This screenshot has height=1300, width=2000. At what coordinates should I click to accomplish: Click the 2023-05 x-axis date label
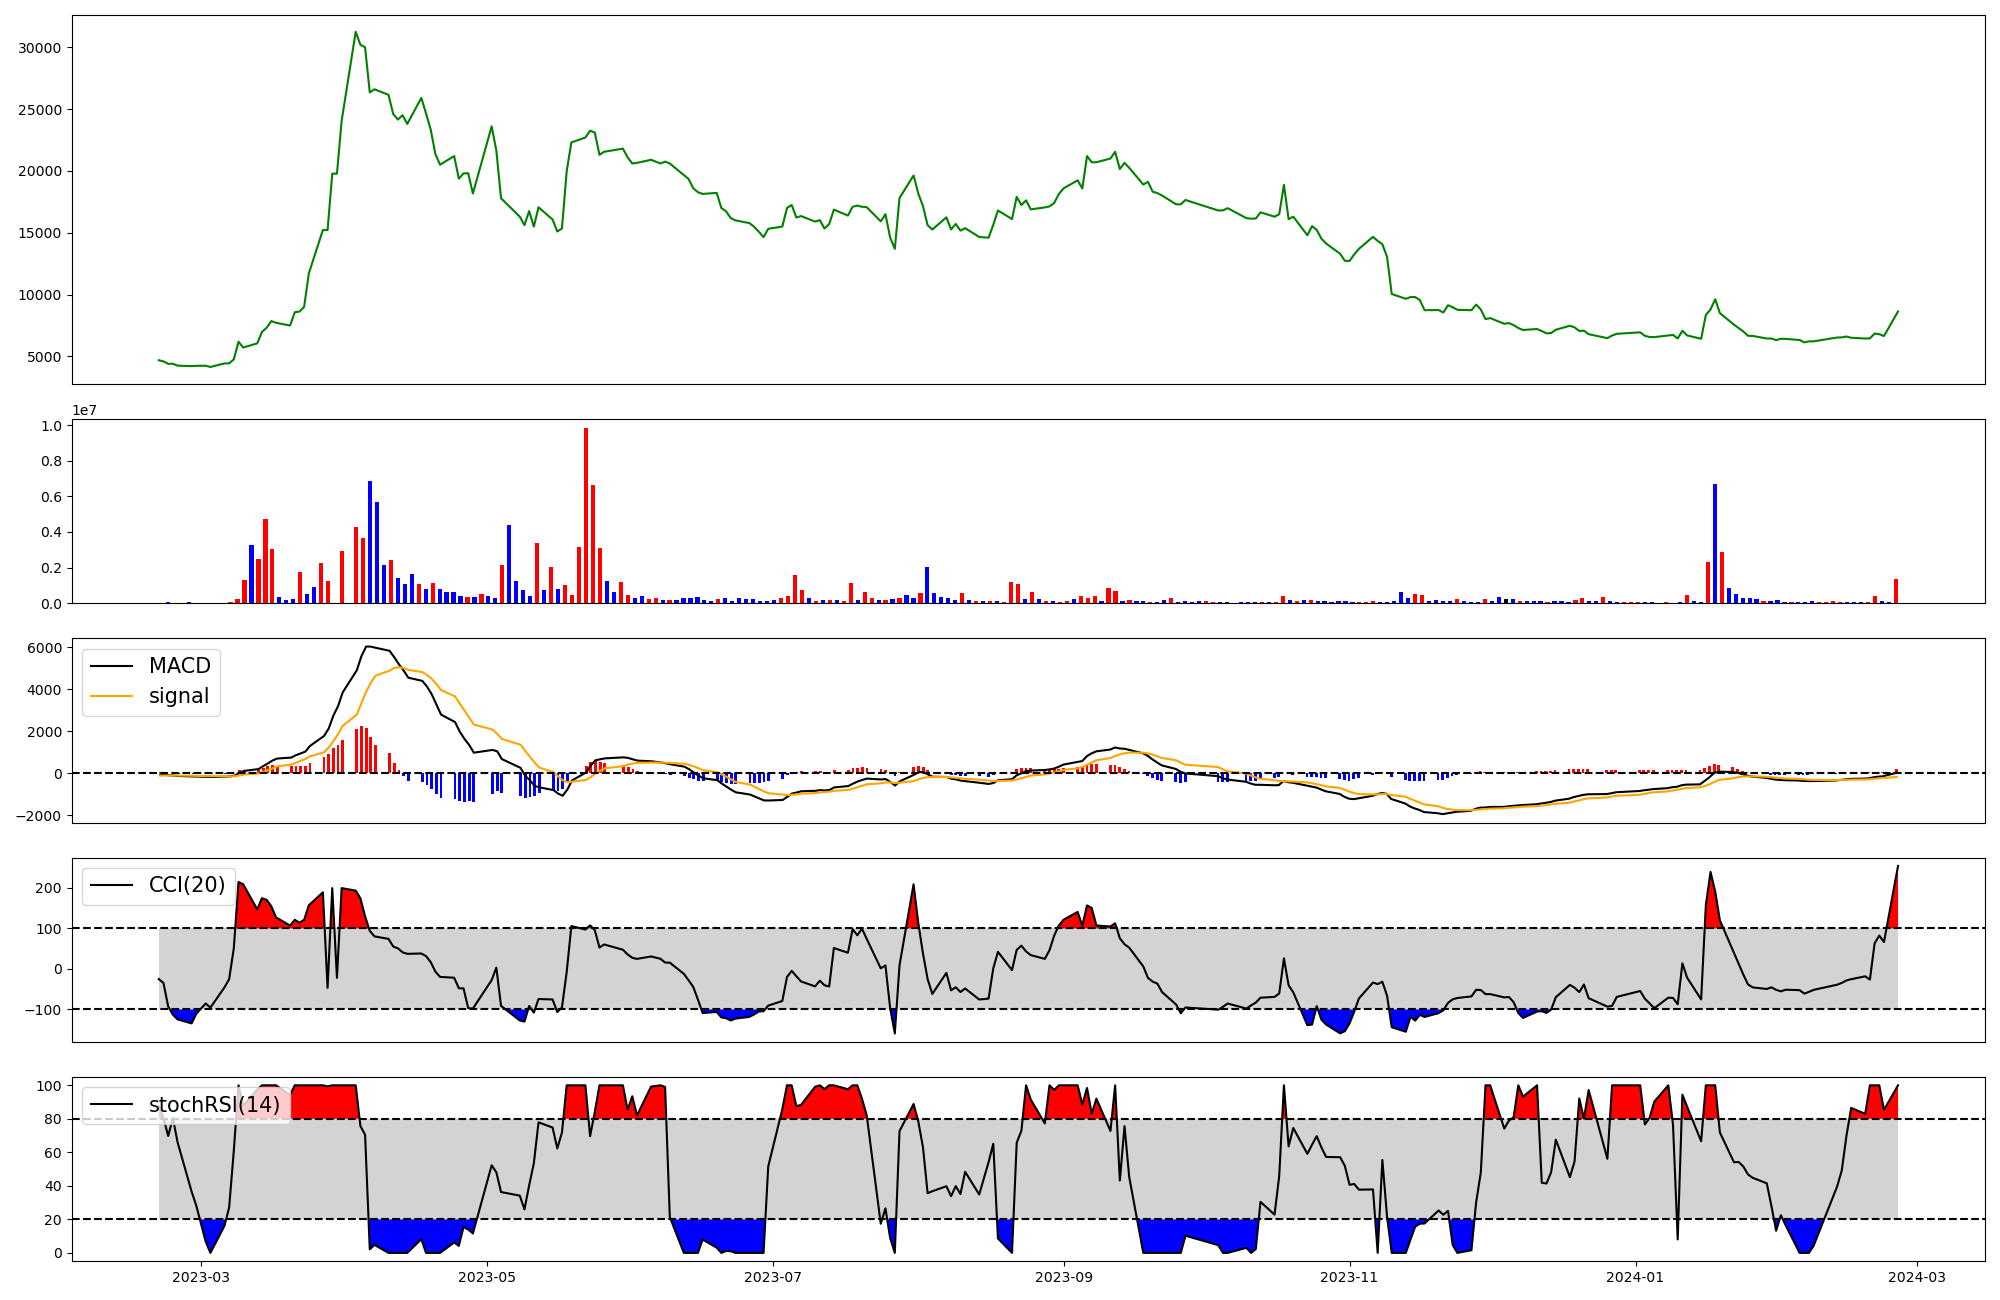click(487, 1277)
